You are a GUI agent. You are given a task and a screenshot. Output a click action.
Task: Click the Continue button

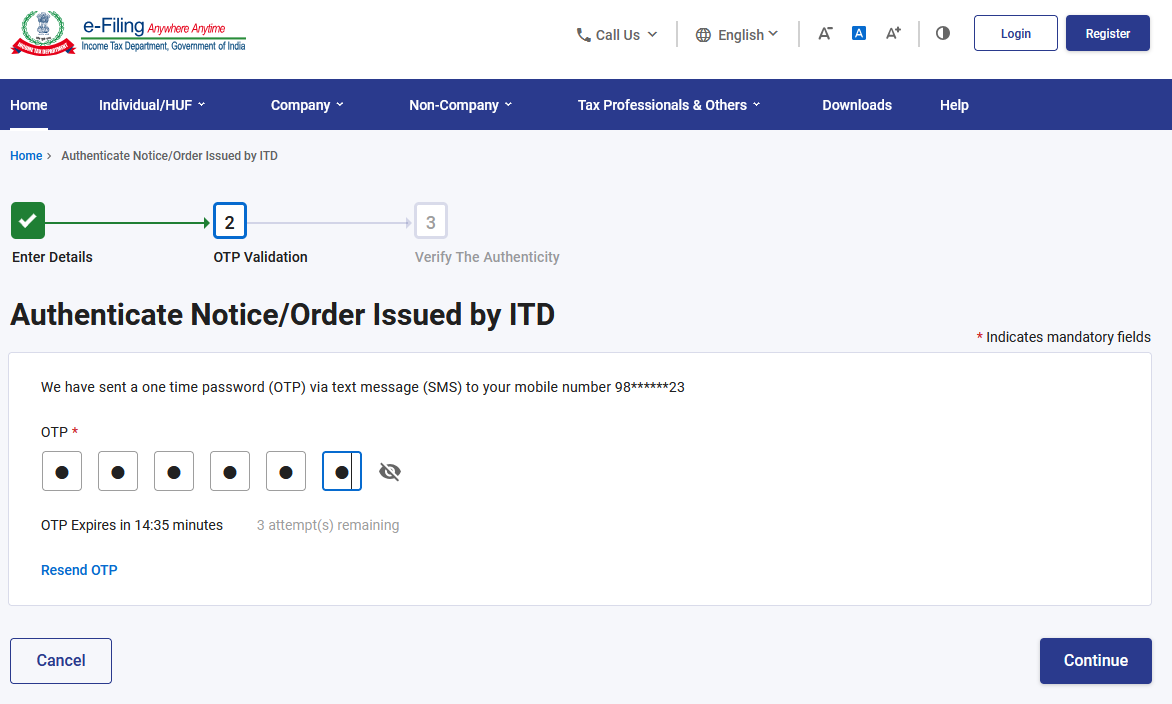[1095, 661]
